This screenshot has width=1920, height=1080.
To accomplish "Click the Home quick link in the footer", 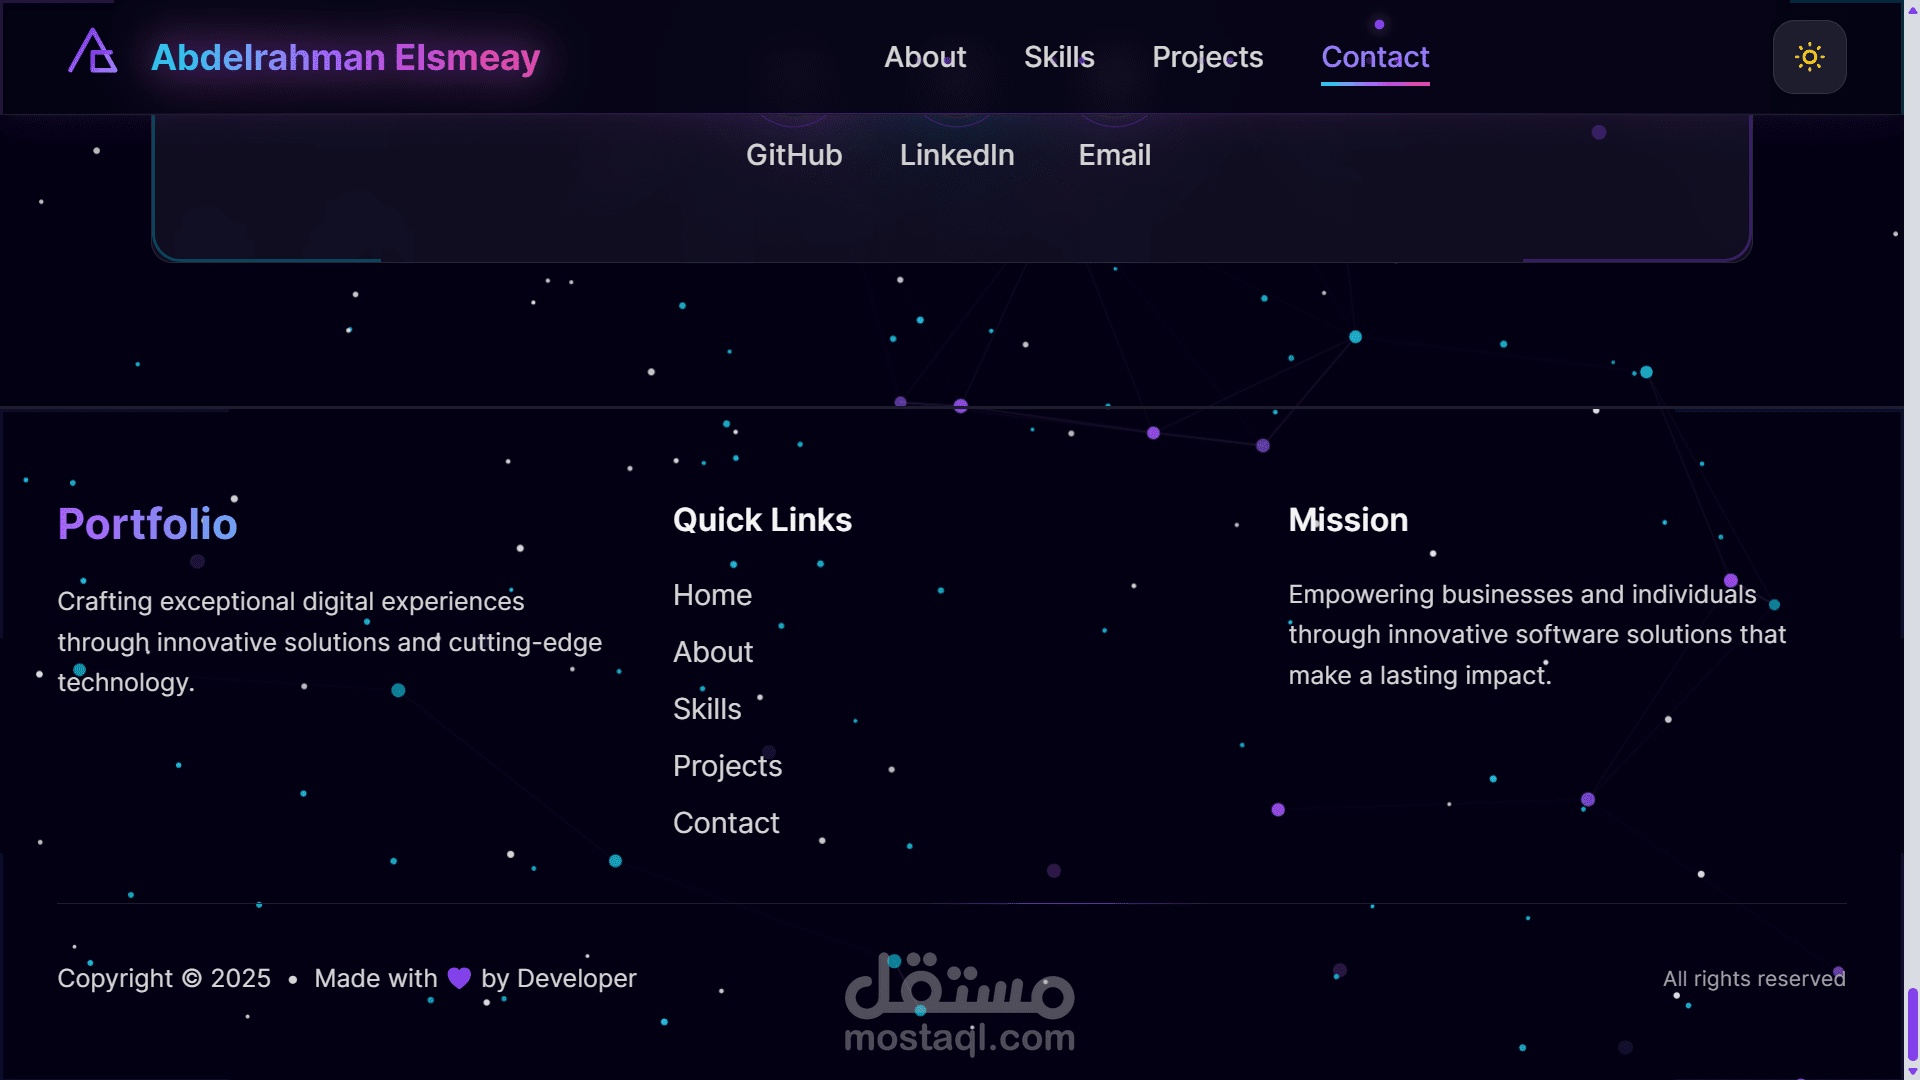I will [712, 595].
